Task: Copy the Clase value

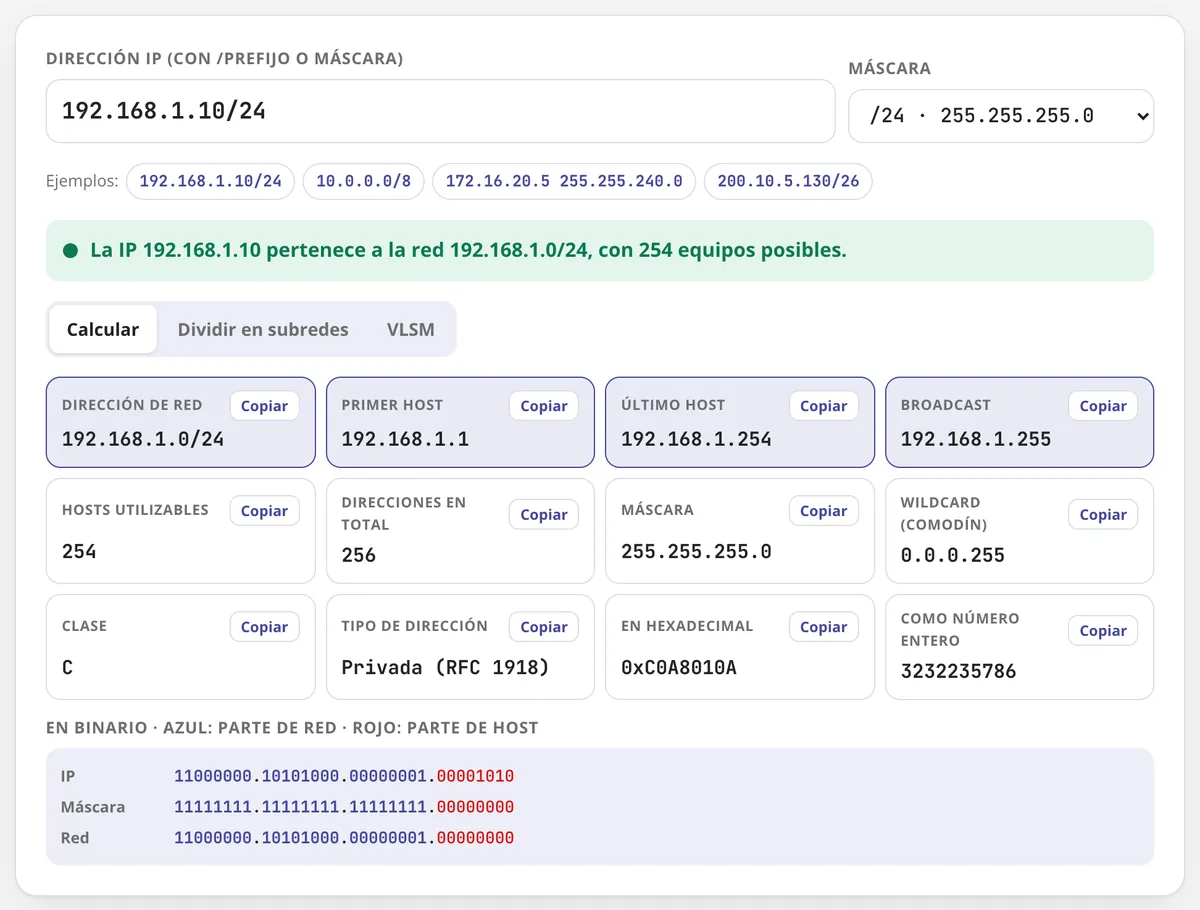Action: coord(264,627)
